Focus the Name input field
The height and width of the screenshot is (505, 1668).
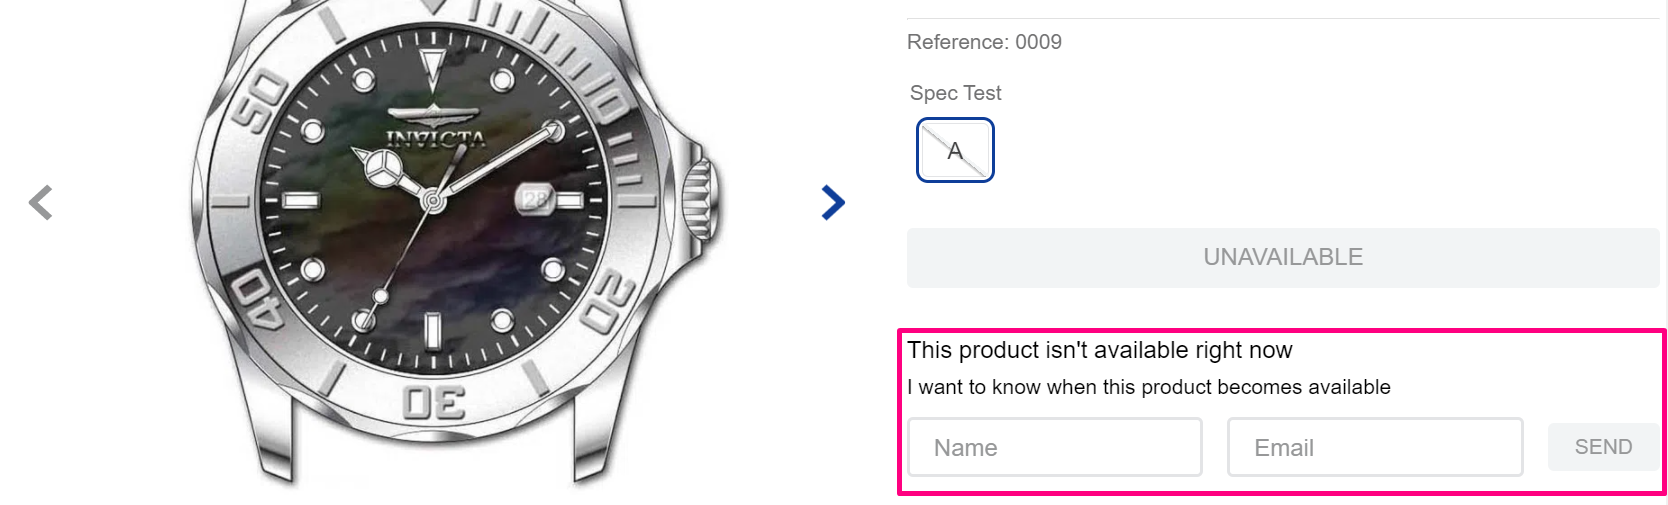pyautogui.click(x=1055, y=447)
